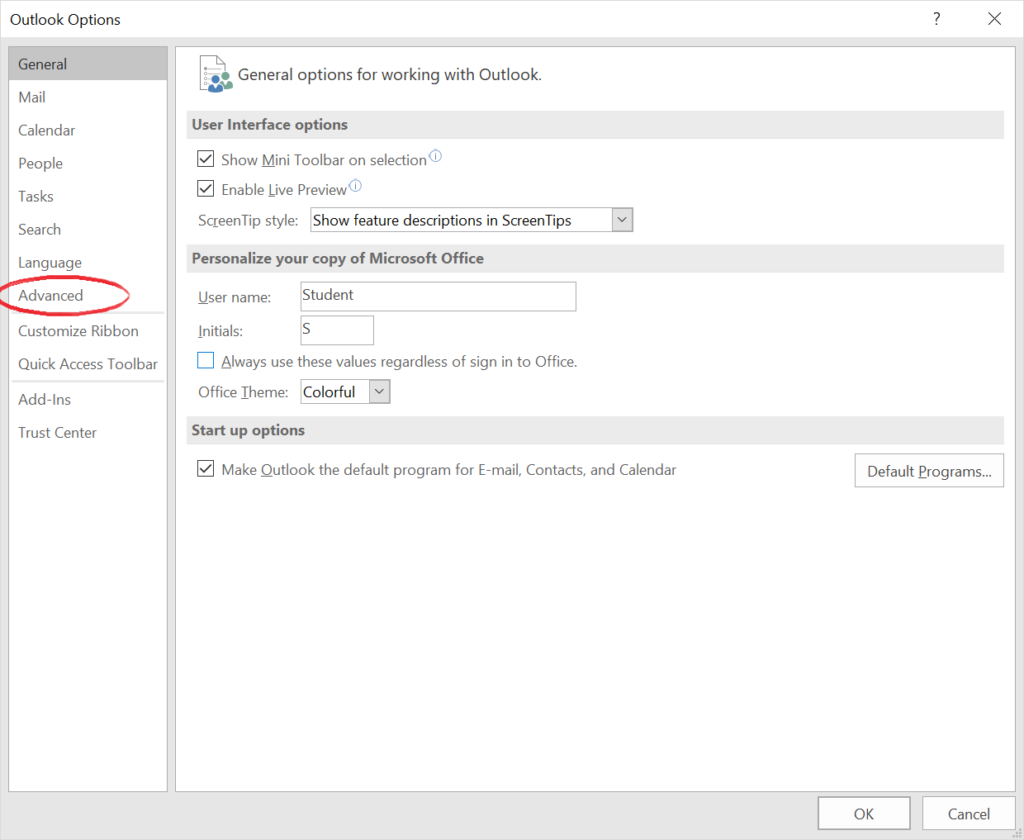1024x840 pixels.
Task: Open Customize Ribbon settings
Action: click(x=88, y=331)
